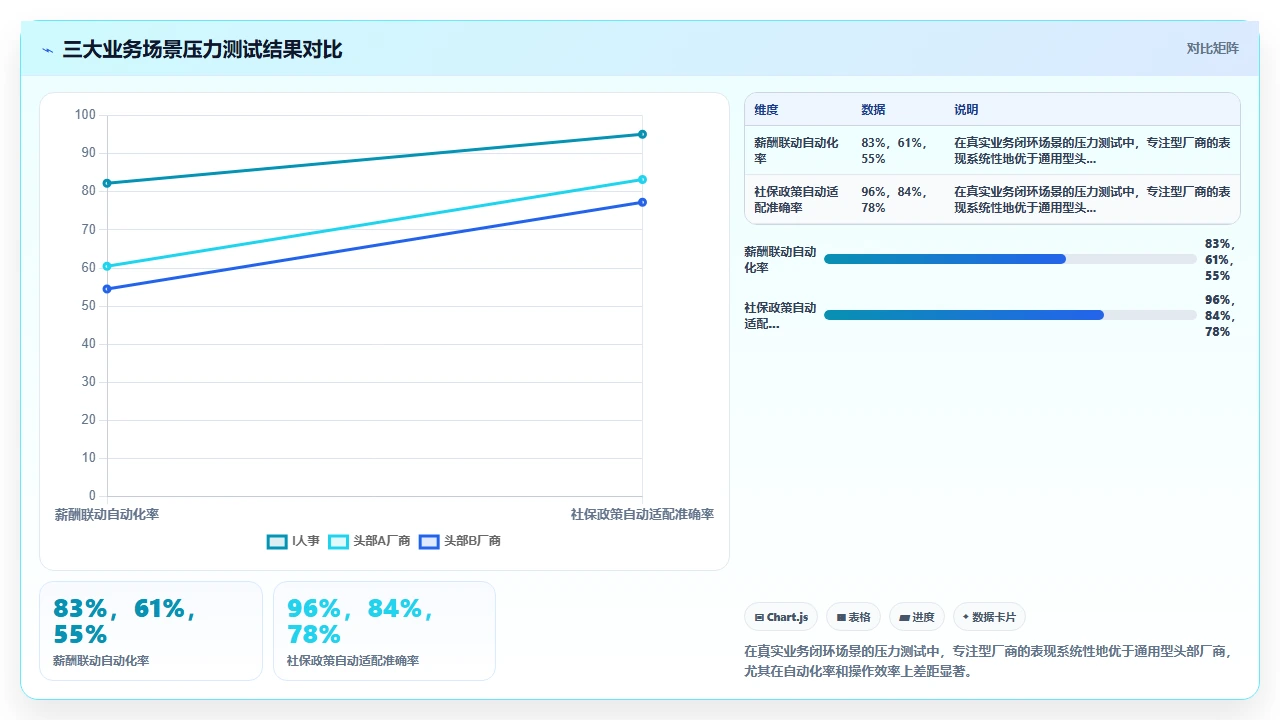Click the 进度 tag icon
The height and width of the screenshot is (720, 1280).
(904, 618)
